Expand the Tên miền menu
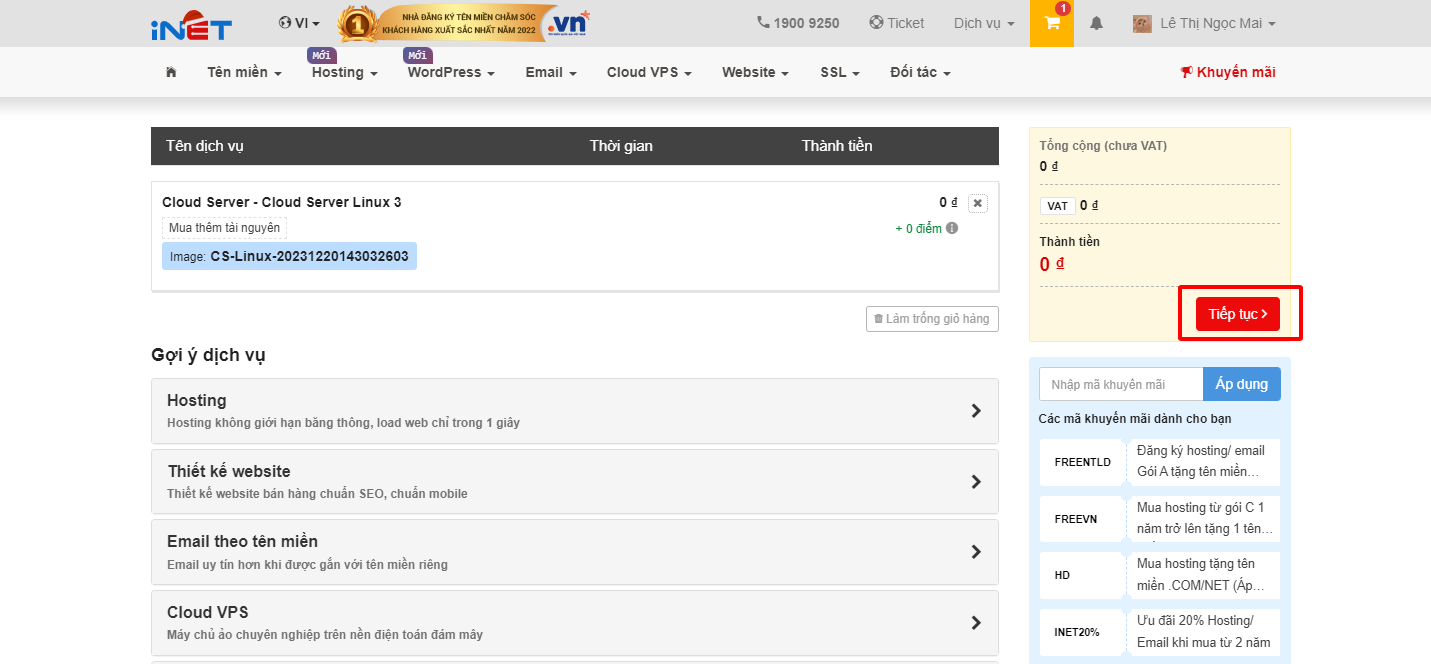This screenshot has height=664, width=1431. click(244, 72)
